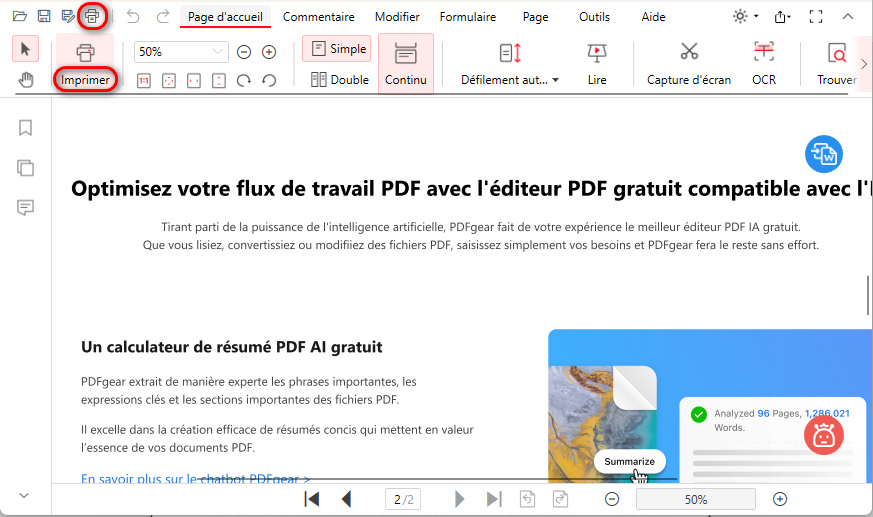The image size is (873, 517).
Task: Open the comments sidebar panel
Action: pyautogui.click(x=25, y=208)
